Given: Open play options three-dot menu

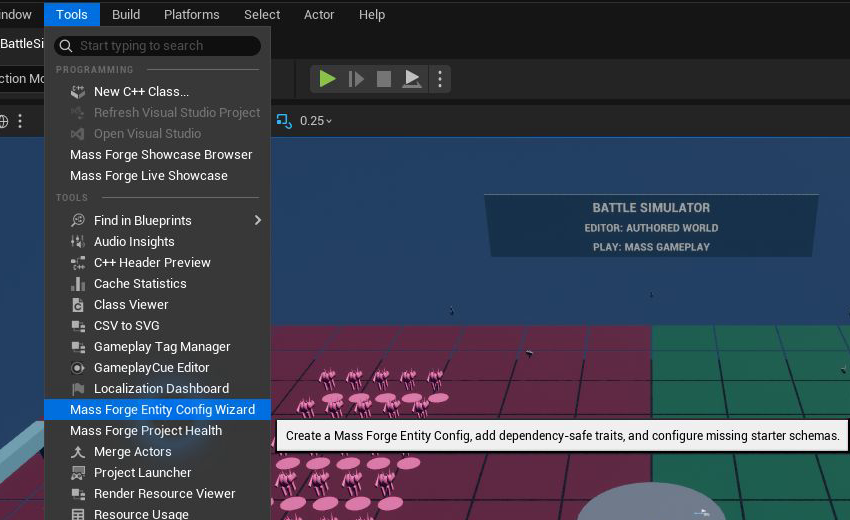Looking at the screenshot, I should (440, 79).
